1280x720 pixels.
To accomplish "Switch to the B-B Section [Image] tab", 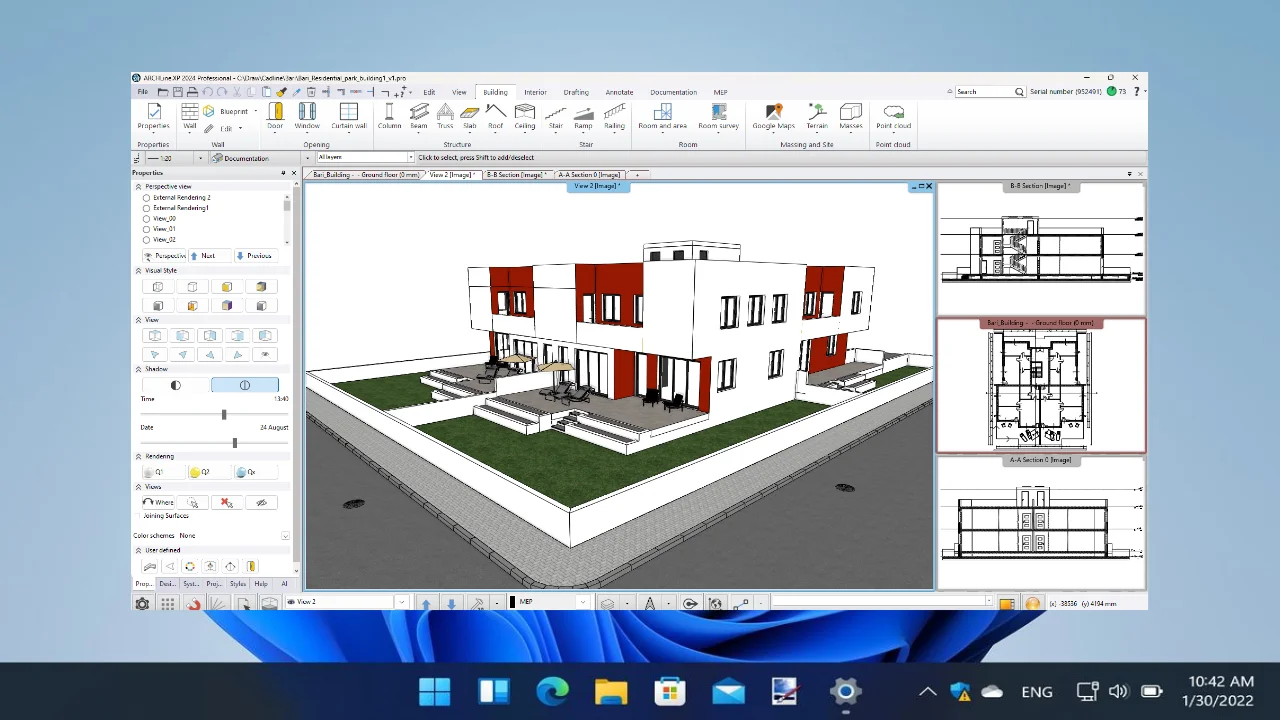I will point(516,175).
